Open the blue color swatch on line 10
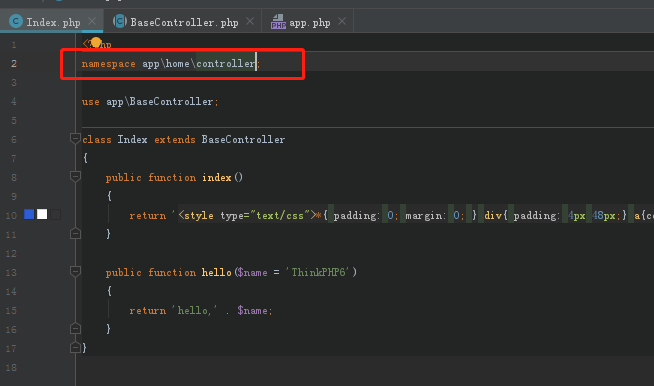654x386 pixels. [29, 214]
